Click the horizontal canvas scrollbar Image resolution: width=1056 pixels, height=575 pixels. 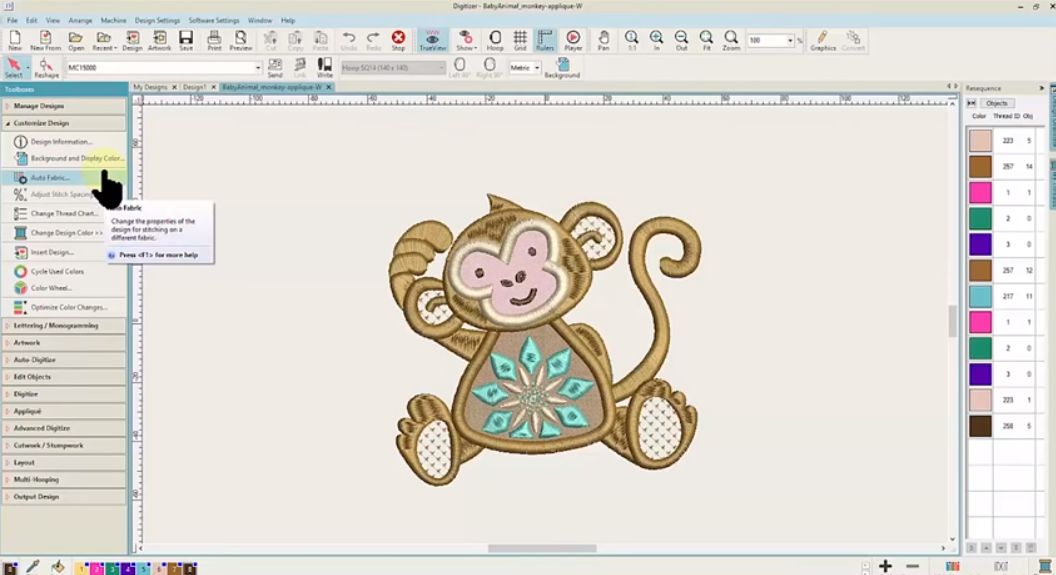[x=542, y=548]
